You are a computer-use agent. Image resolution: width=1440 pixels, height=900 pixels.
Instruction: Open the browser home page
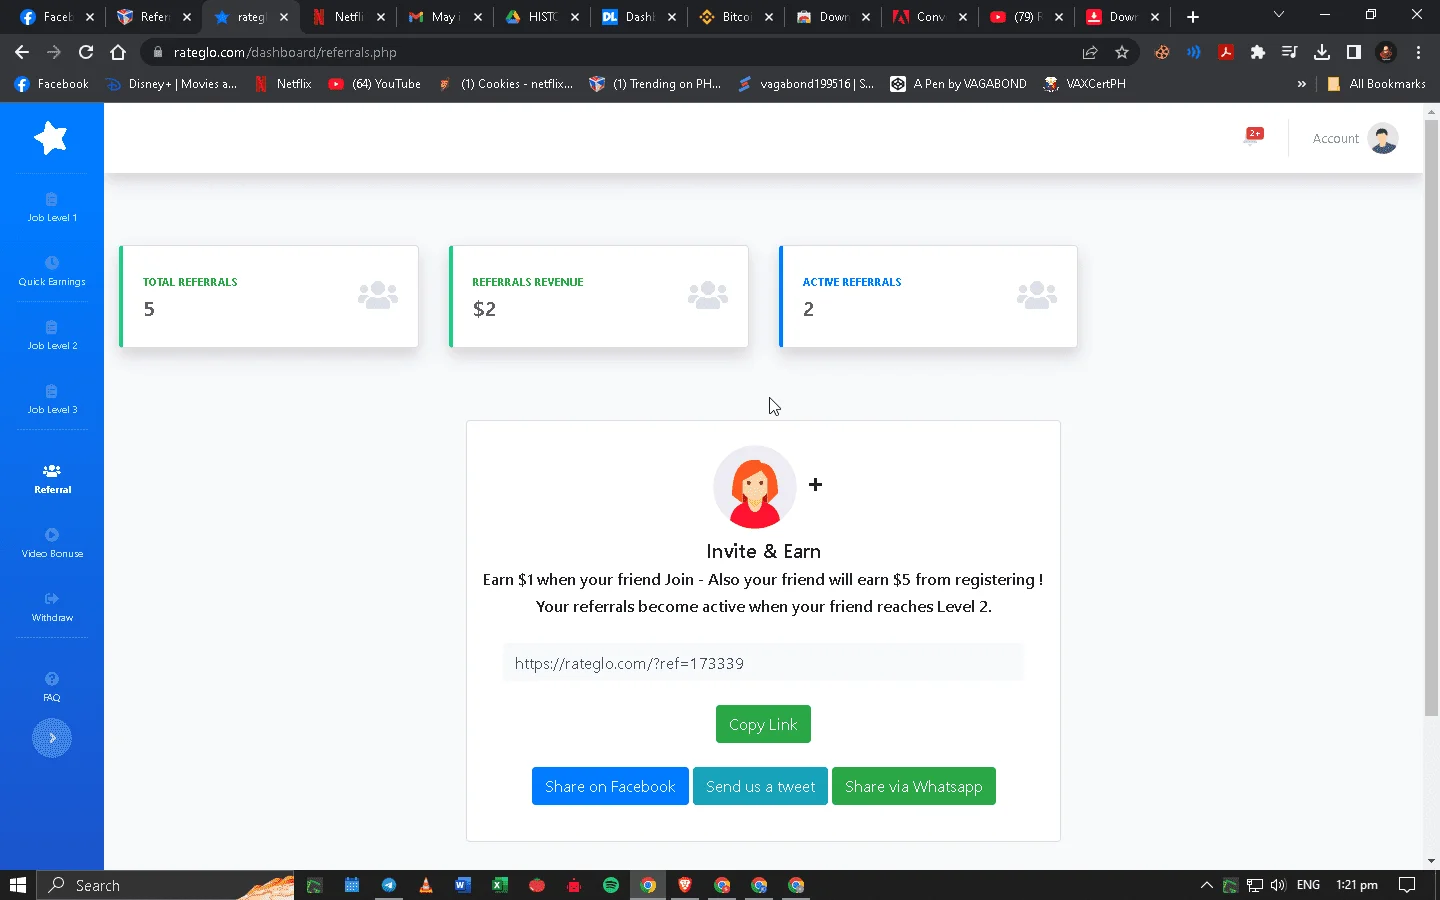[118, 52]
